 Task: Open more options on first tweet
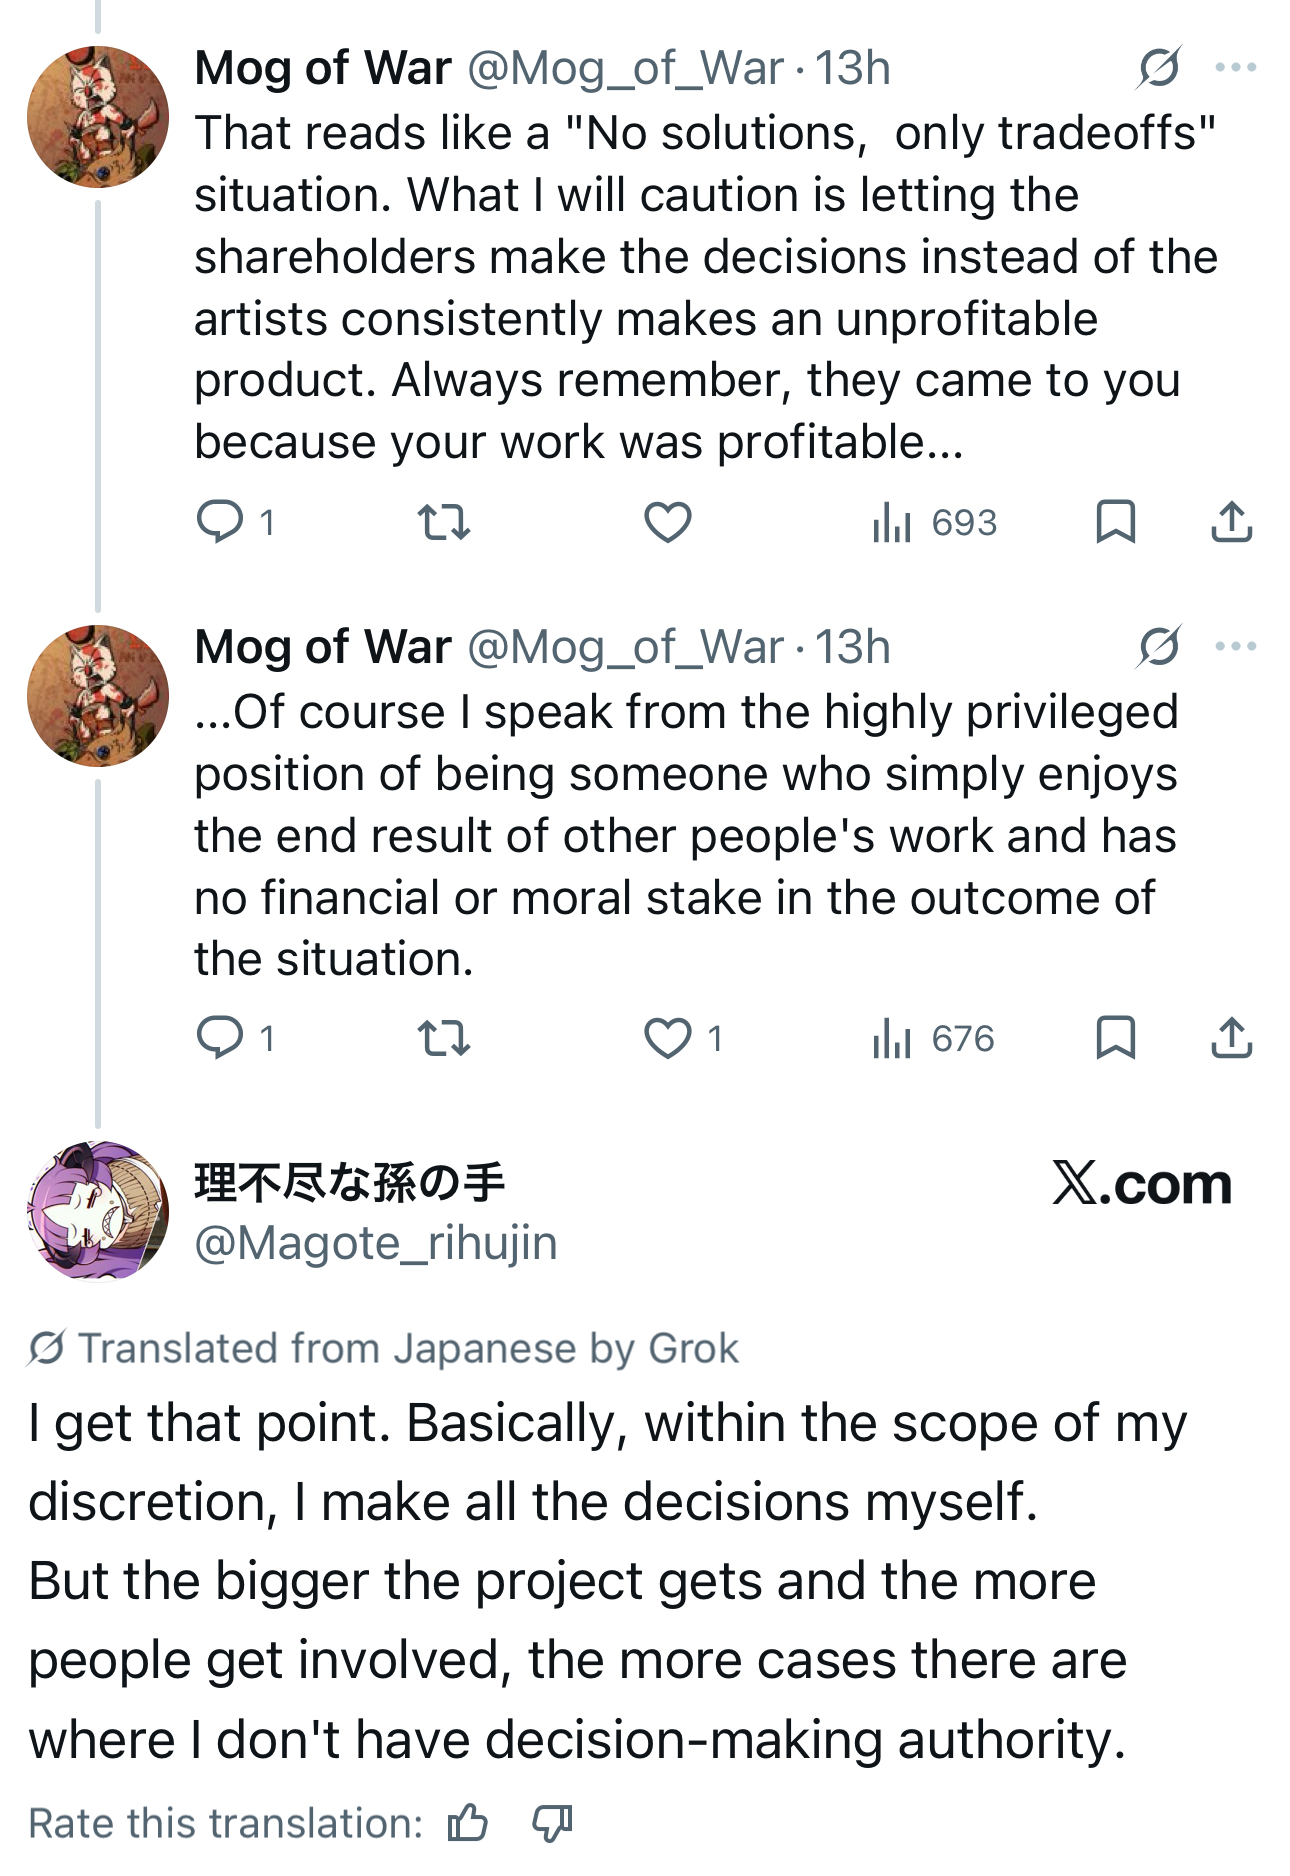click(1236, 68)
